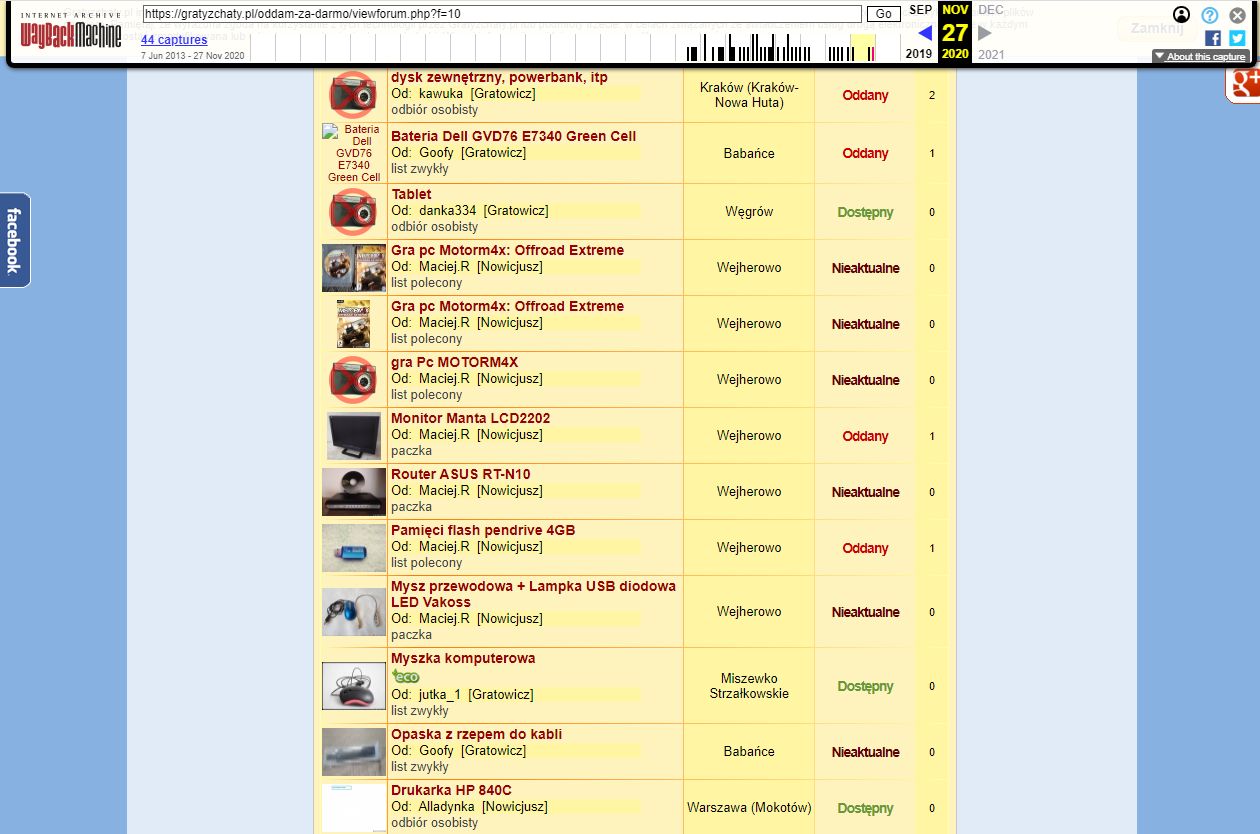Click the eco leaf badge icon
1260x834 pixels.
click(x=405, y=676)
